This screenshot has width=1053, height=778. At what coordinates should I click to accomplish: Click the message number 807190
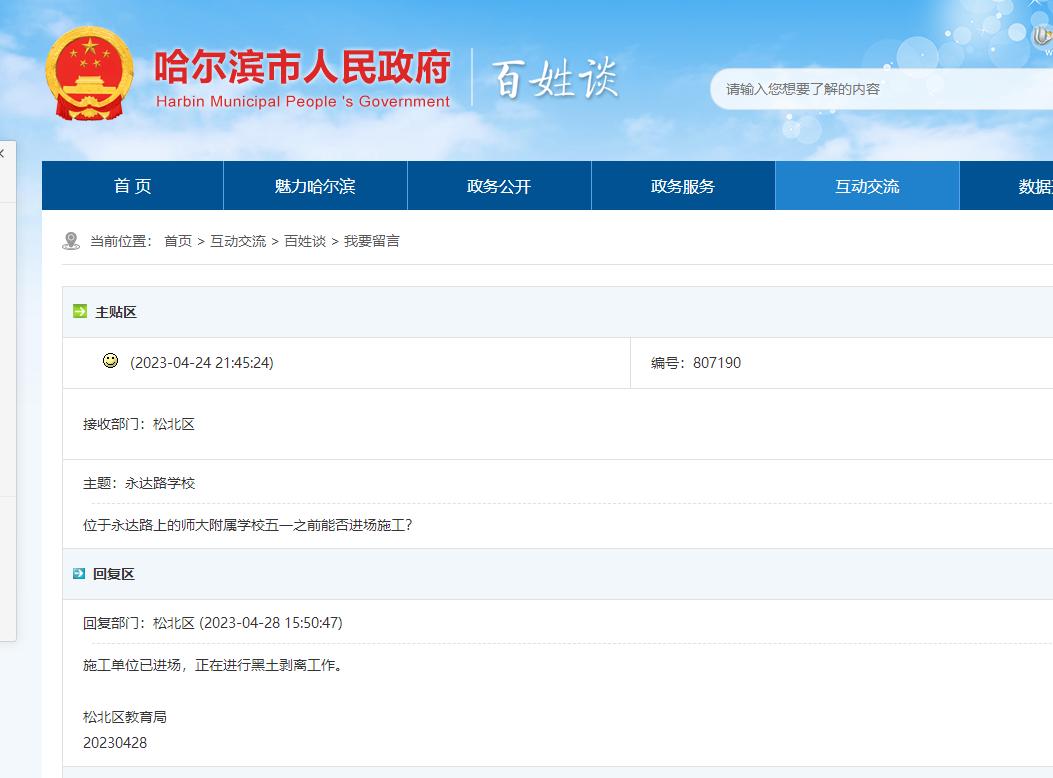[717, 363]
